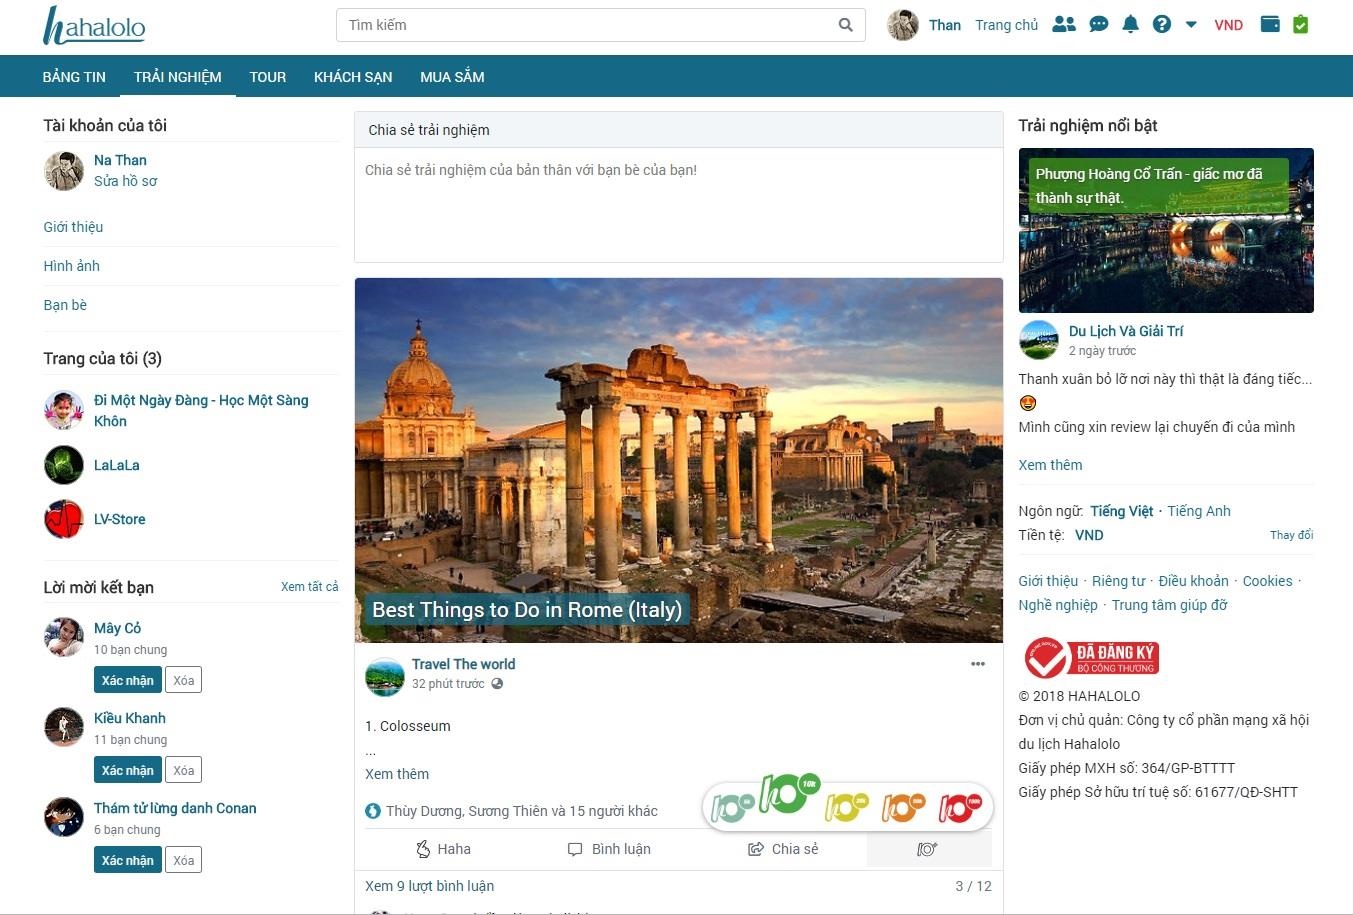Image resolution: width=1353 pixels, height=915 pixels.
Task: Open the VND currency selector in header
Action: [1228, 25]
